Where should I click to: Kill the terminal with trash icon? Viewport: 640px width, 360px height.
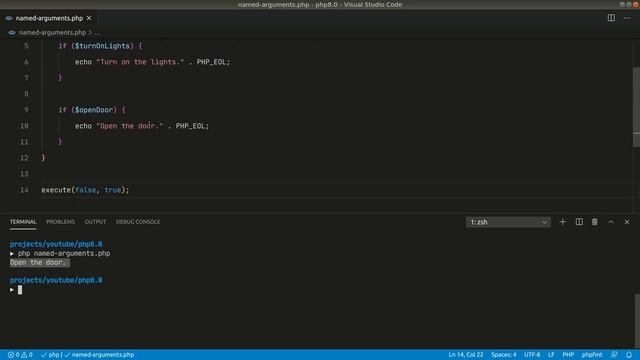point(595,222)
